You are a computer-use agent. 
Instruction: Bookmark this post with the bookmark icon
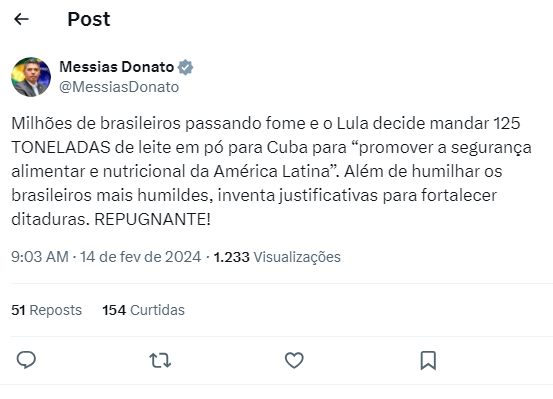click(428, 360)
